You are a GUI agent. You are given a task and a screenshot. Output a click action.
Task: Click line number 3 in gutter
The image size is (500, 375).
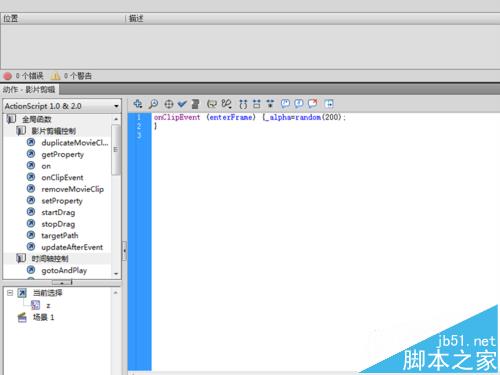click(139, 135)
